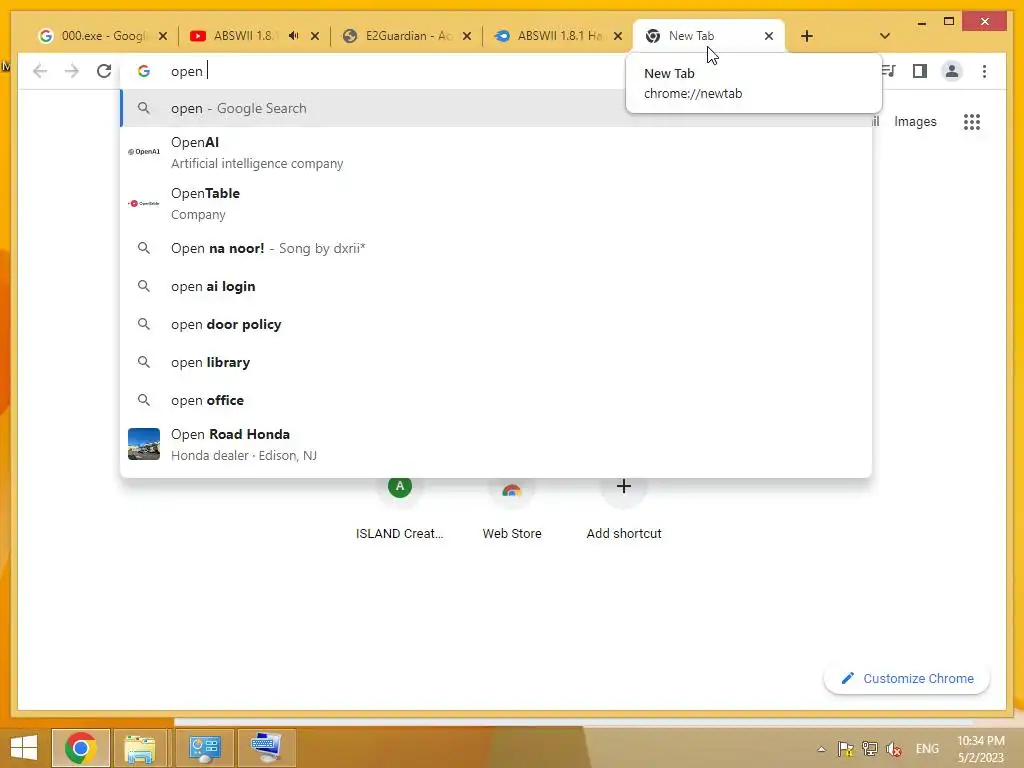This screenshot has height=768, width=1024.
Task: Open the Windows Start button
Action: point(24,748)
